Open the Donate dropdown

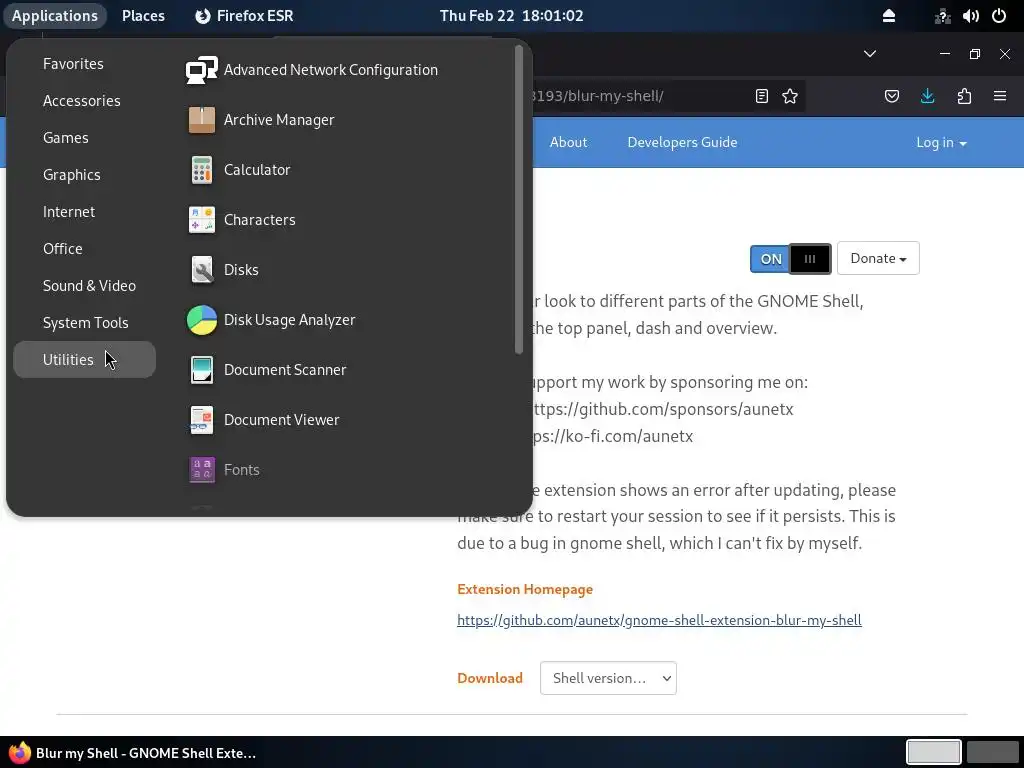coord(878,258)
